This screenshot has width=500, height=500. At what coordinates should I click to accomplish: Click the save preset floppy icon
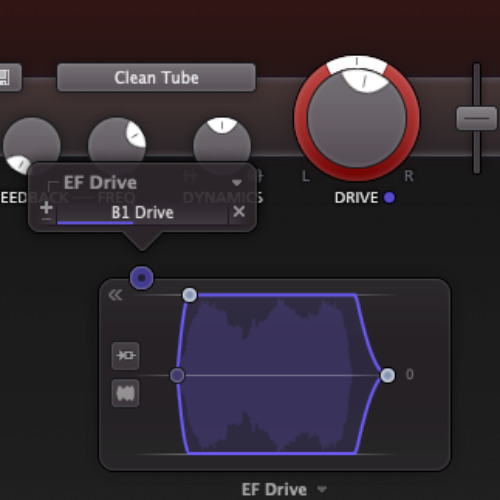(5, 77)
